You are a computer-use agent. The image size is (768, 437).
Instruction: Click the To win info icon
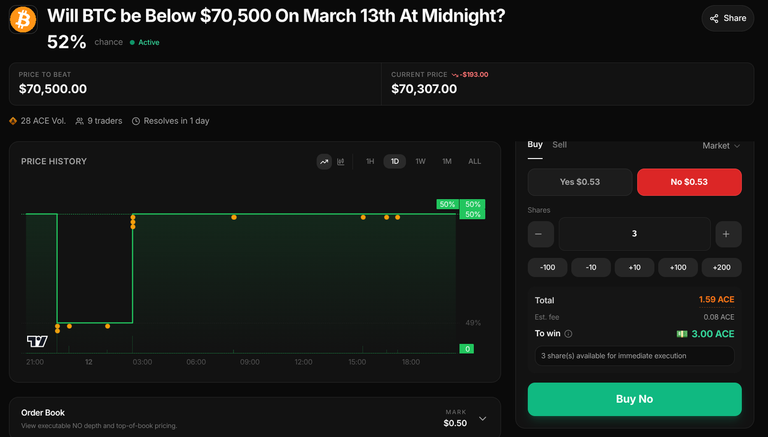(x=568, y=334)
